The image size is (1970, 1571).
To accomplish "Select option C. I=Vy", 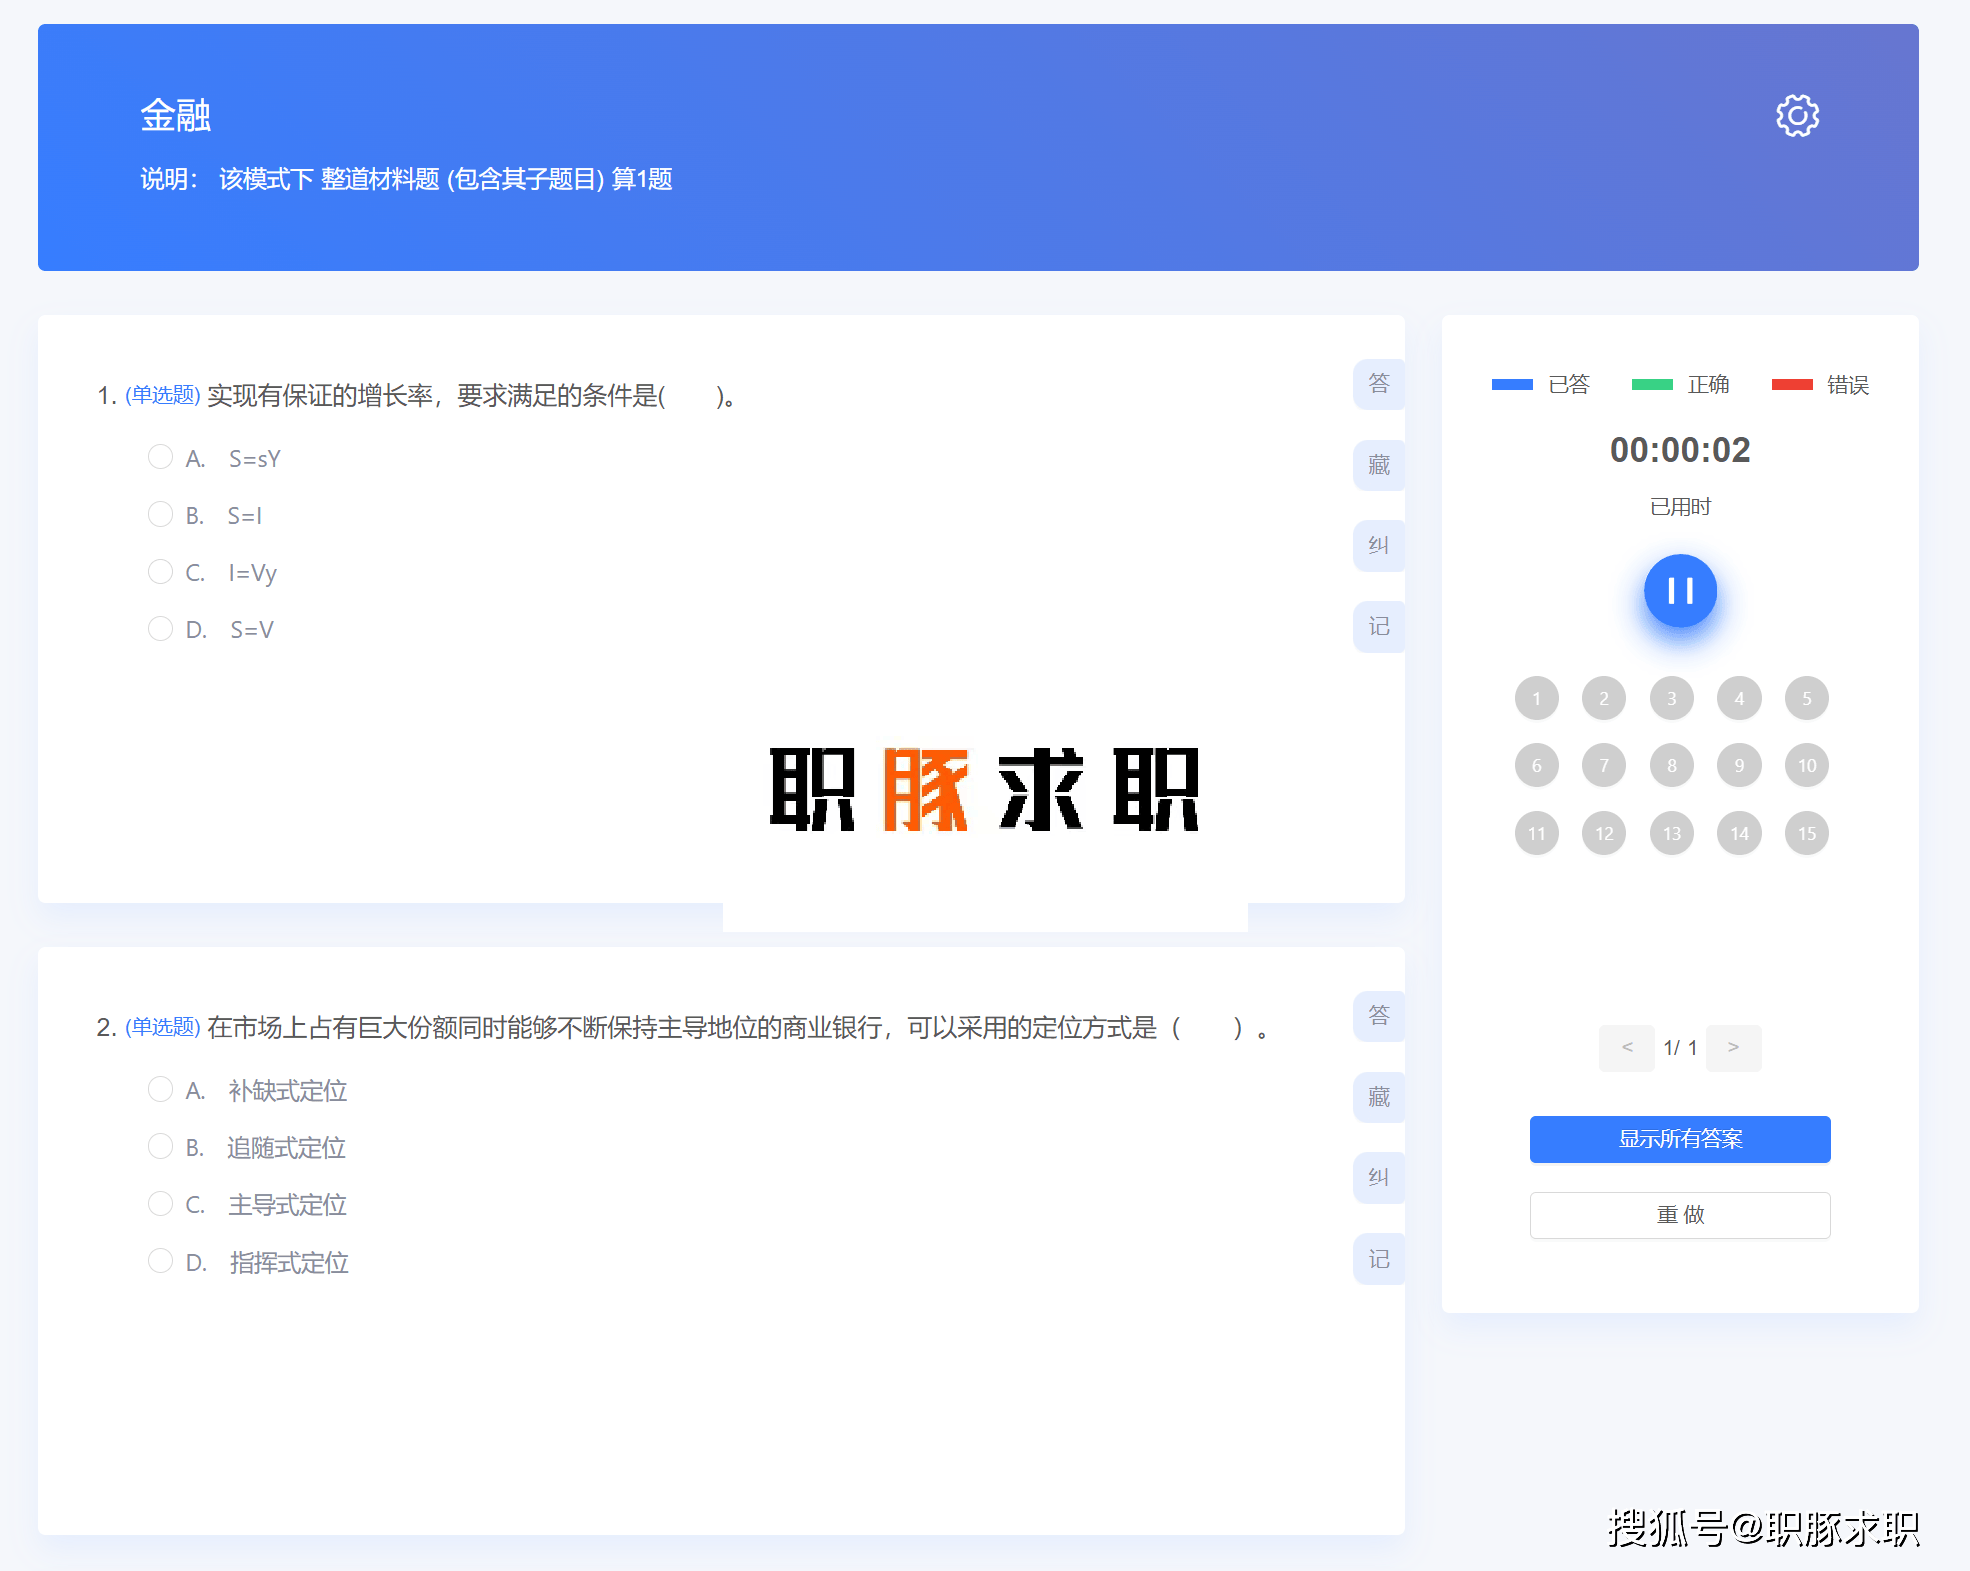I will click(160, 572).
